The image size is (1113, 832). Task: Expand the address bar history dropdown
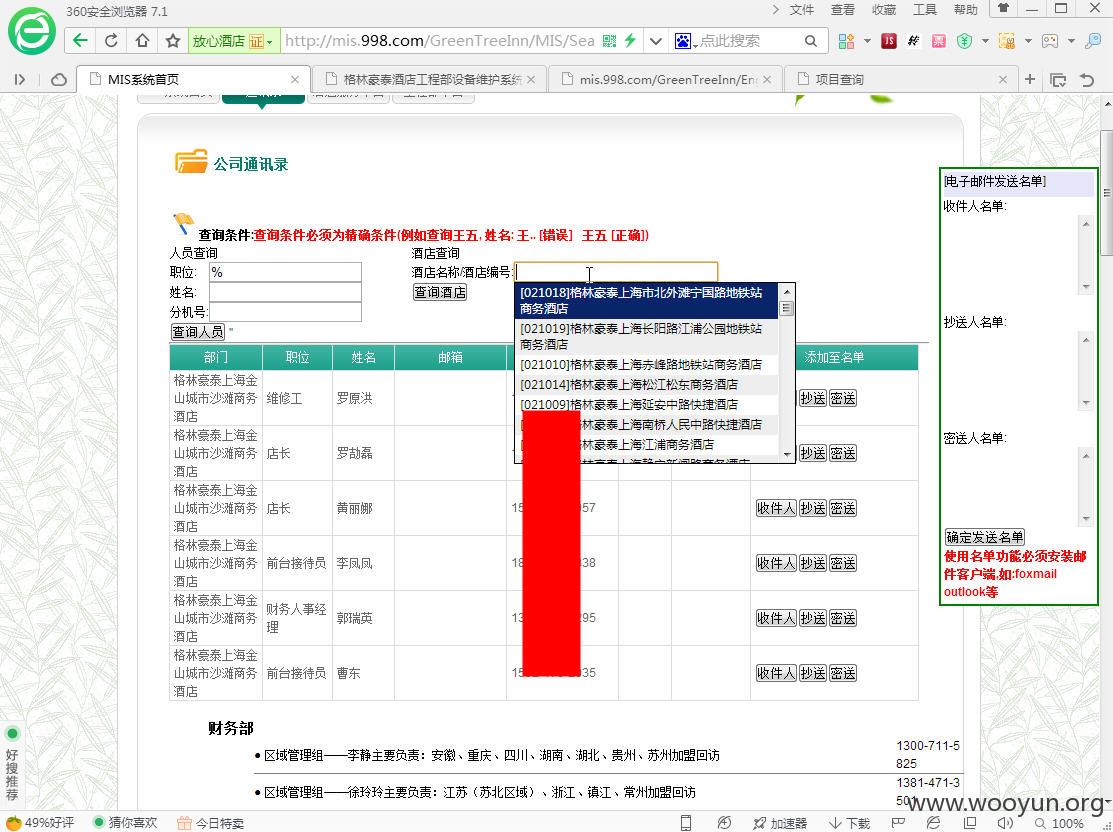656,41
